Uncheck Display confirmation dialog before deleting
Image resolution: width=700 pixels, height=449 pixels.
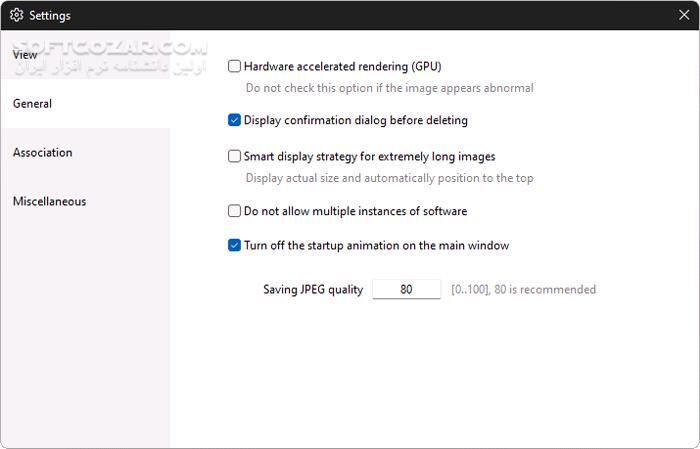pyautogui.click(x=235, y=121)
